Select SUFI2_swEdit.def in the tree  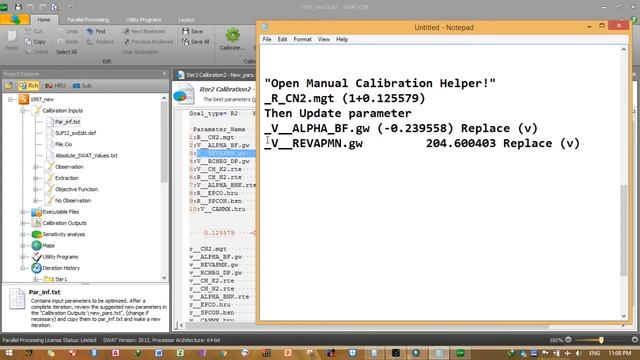click(x=76, y=133)
